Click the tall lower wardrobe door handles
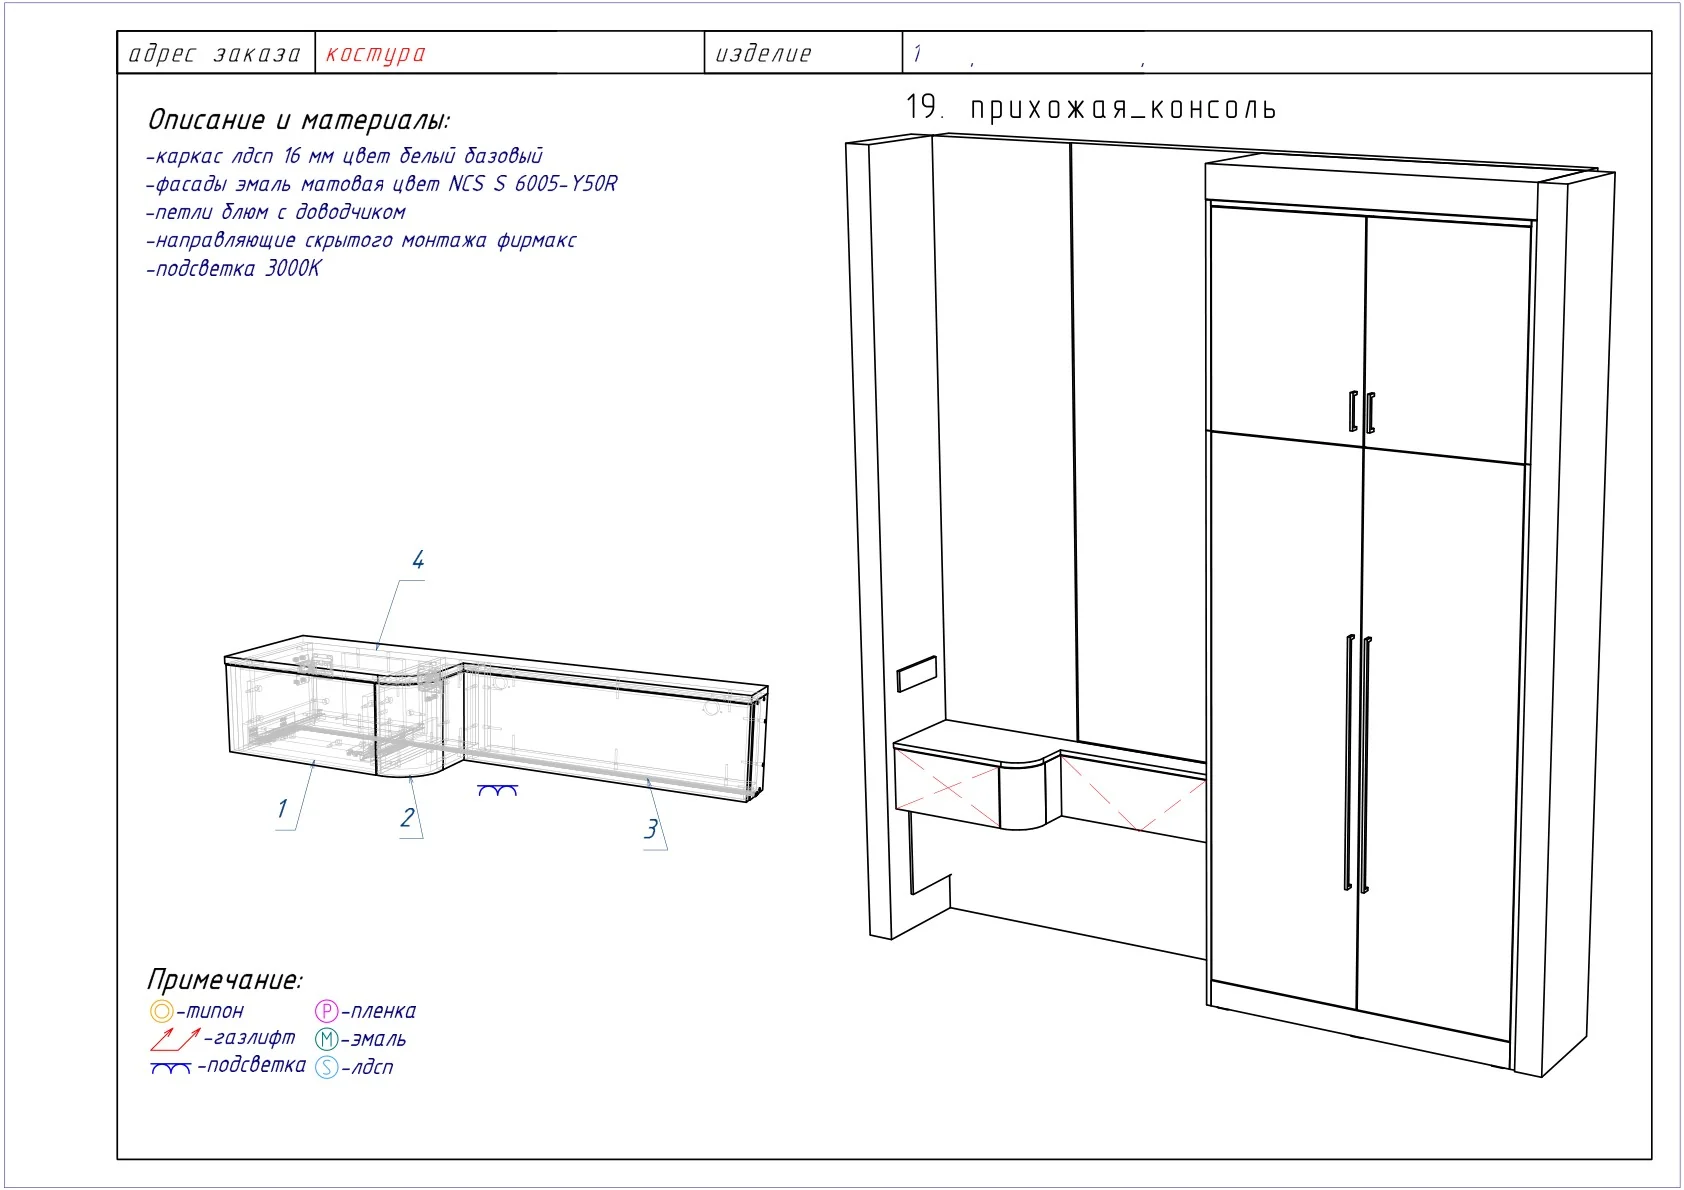This screenshot has width=1684, height=1190. pos(1358,762)
